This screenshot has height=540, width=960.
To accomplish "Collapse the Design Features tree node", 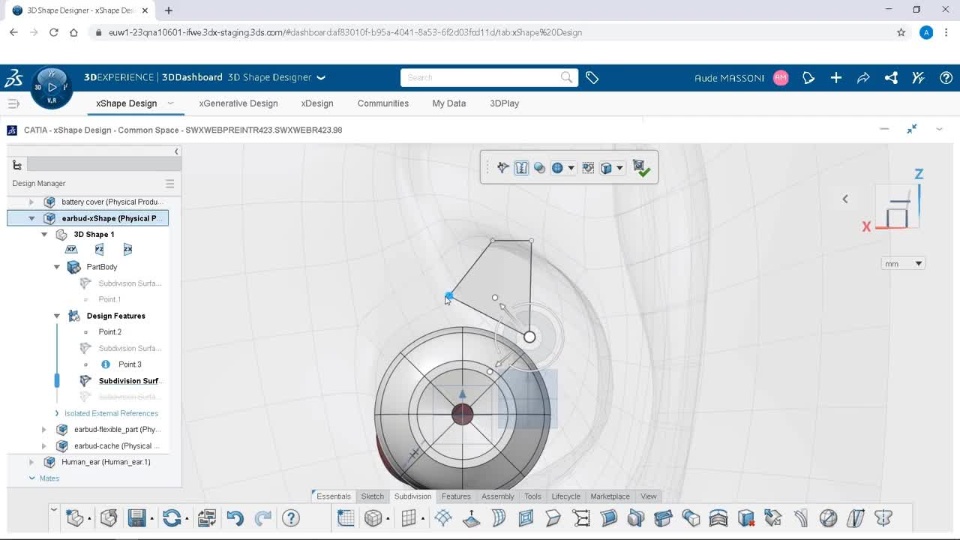I will (x=57, y=316).
